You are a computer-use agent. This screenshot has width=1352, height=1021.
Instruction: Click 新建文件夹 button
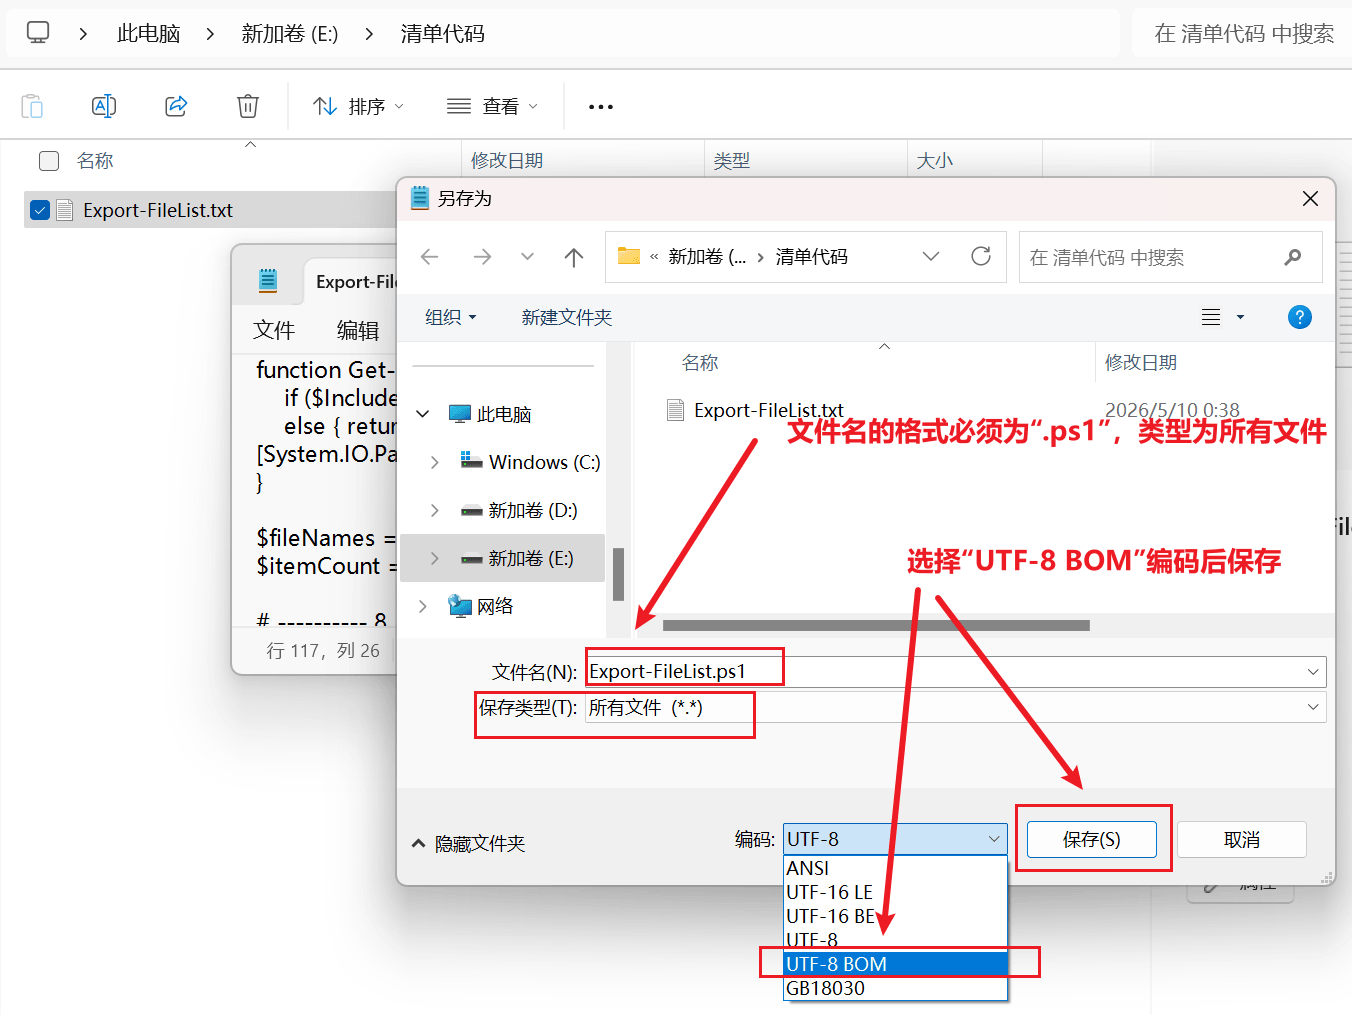(567, 317)
